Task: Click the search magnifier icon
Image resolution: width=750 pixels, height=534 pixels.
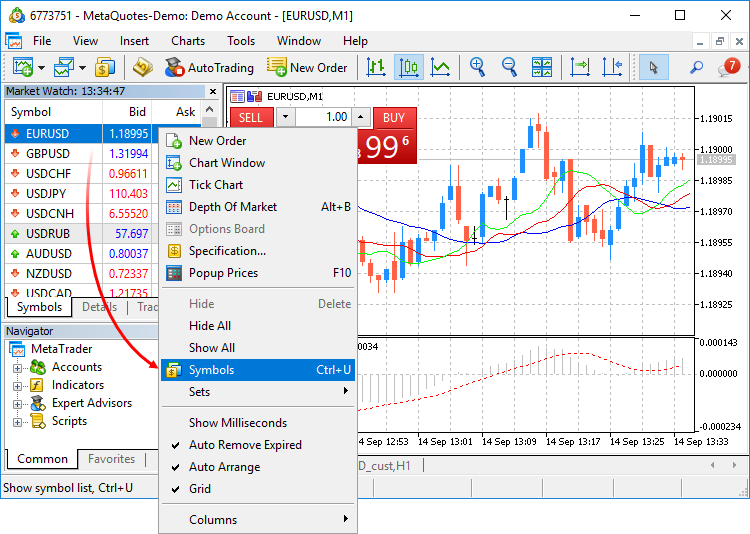Action: [x=696, y=67]
